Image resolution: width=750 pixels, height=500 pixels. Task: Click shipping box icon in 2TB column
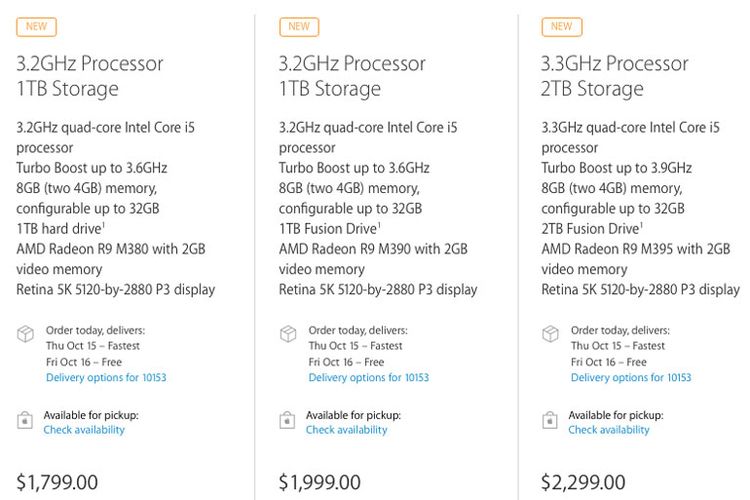tap(551, 333)
